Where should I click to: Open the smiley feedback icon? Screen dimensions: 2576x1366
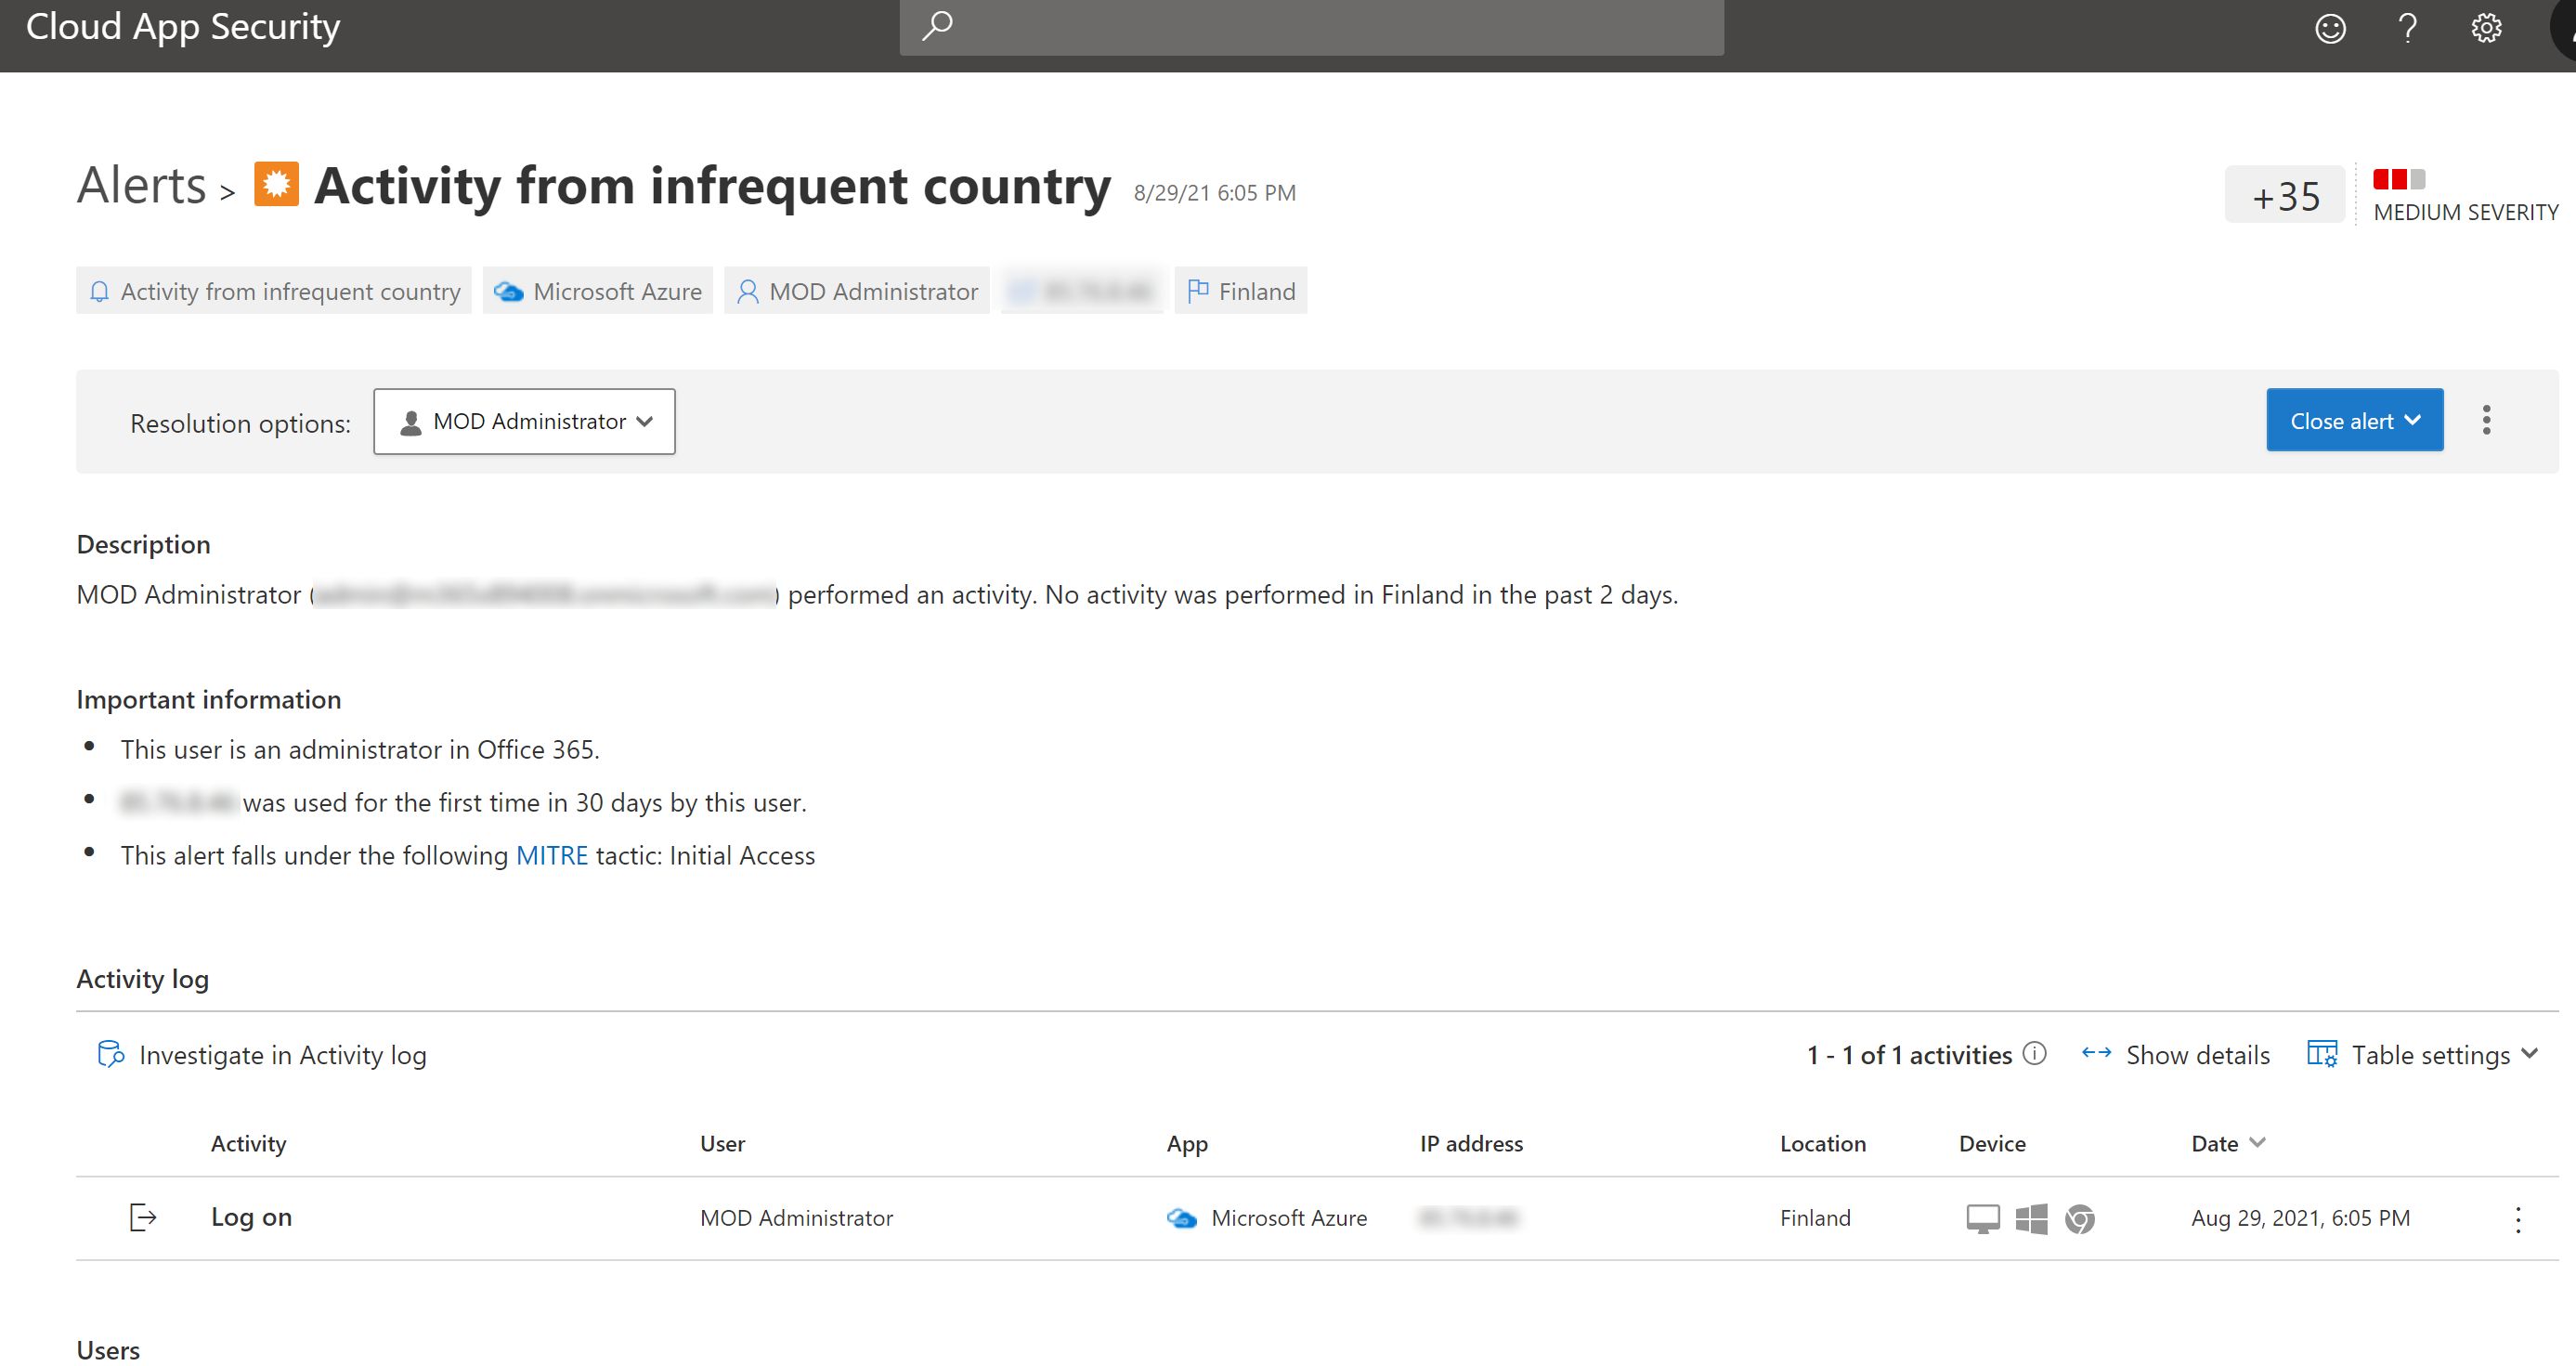pyautogui.click(x=2330, y=28)
